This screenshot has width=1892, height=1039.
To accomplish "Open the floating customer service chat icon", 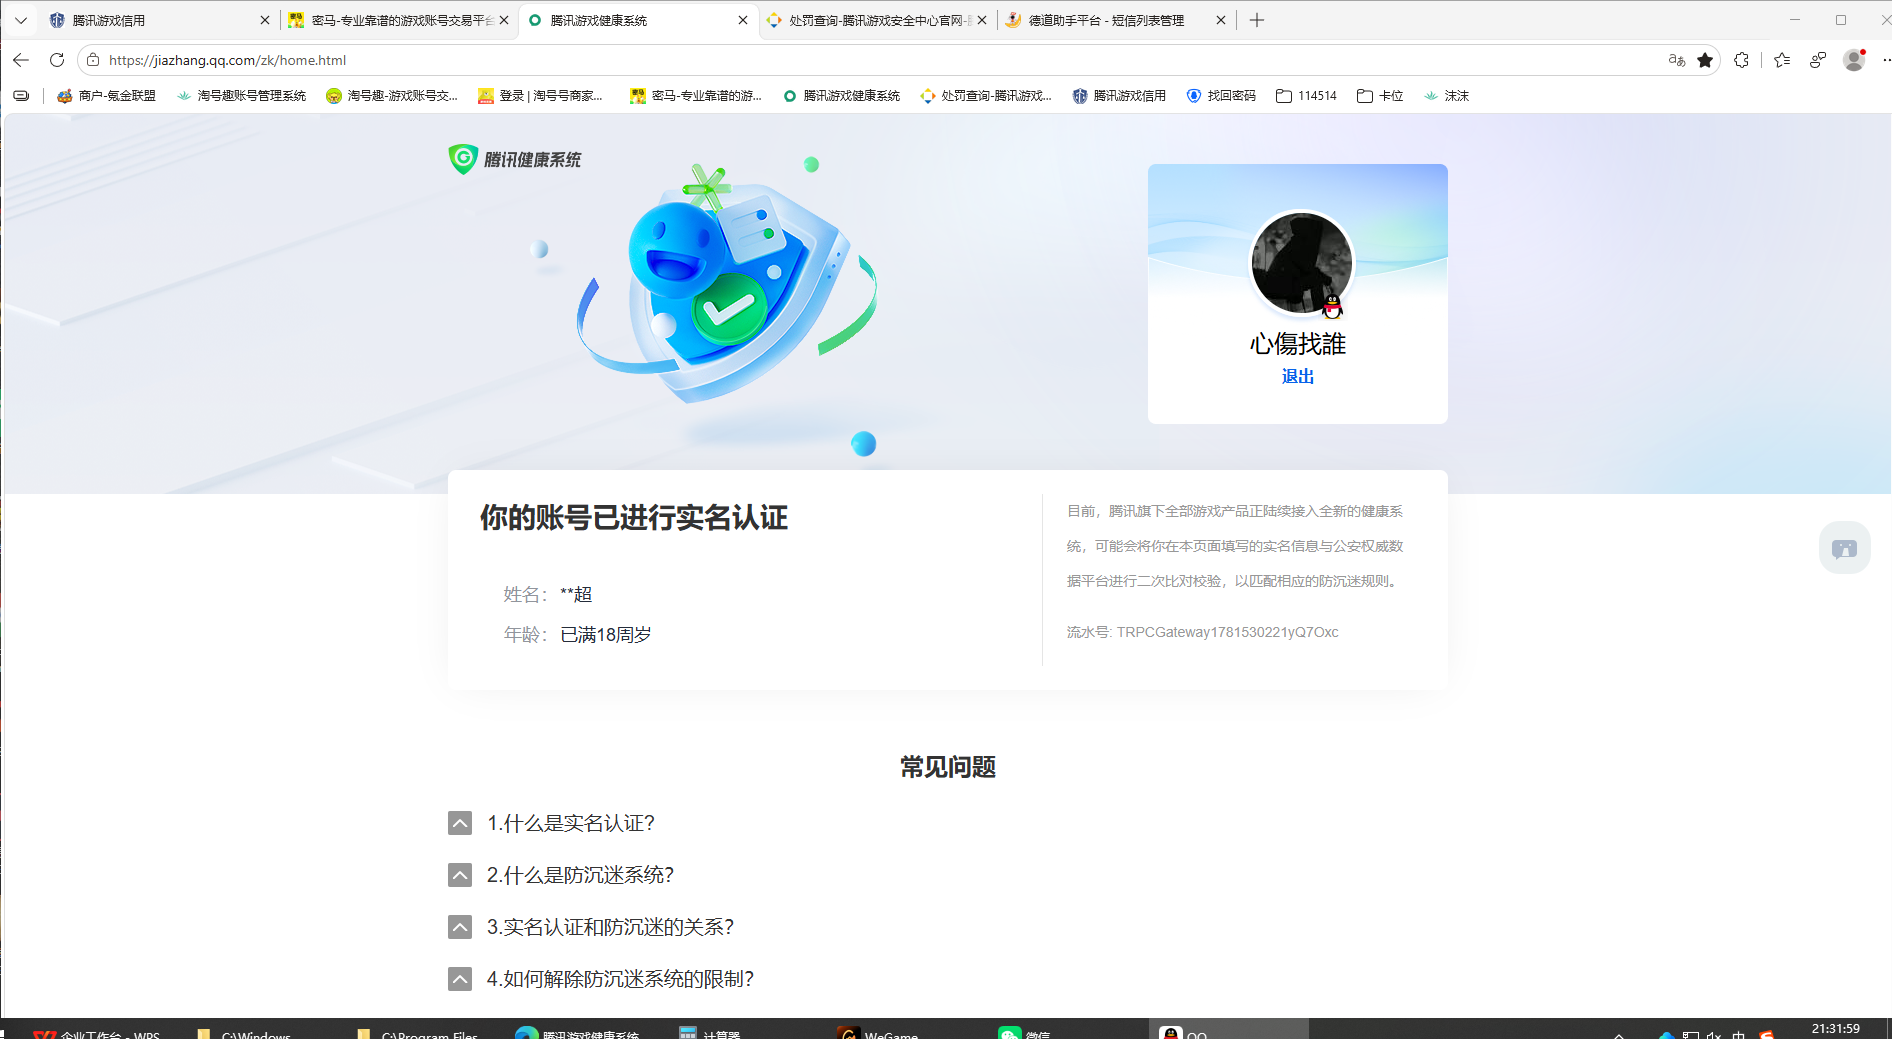I will [x=1844, y=548].
